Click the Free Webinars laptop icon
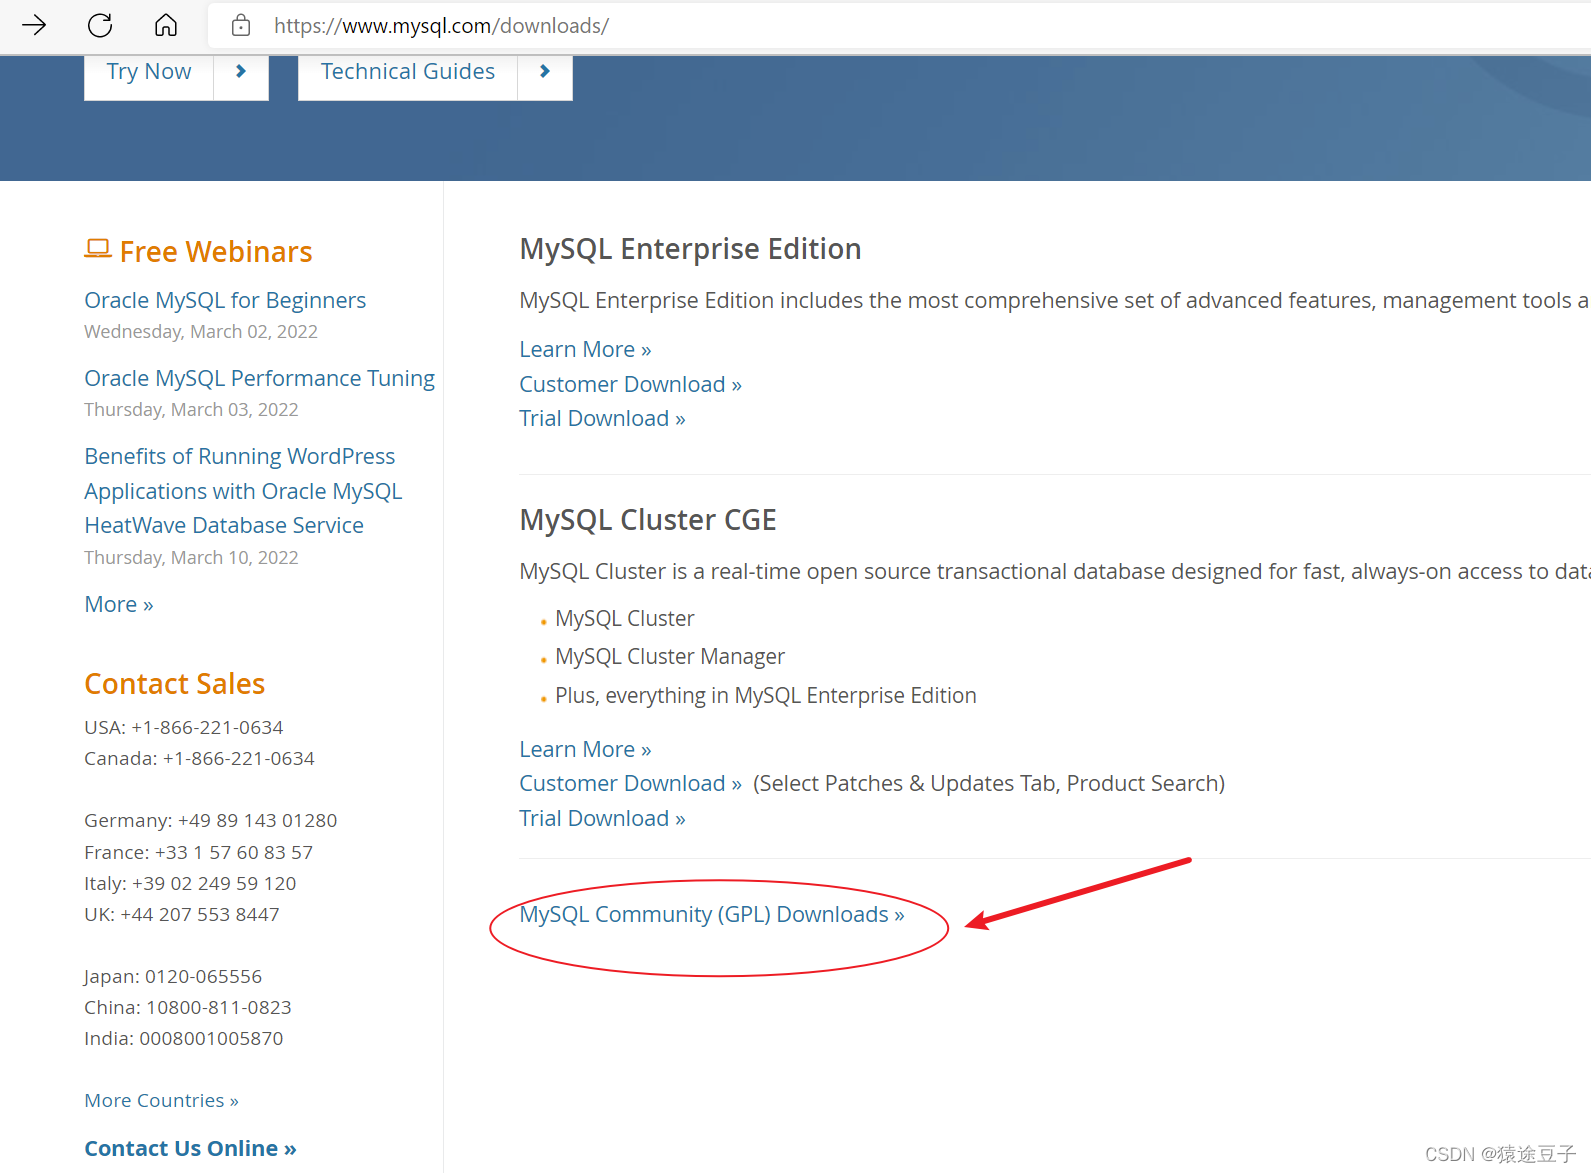This screenshot has height=1173, width=1591. (97, 249)
